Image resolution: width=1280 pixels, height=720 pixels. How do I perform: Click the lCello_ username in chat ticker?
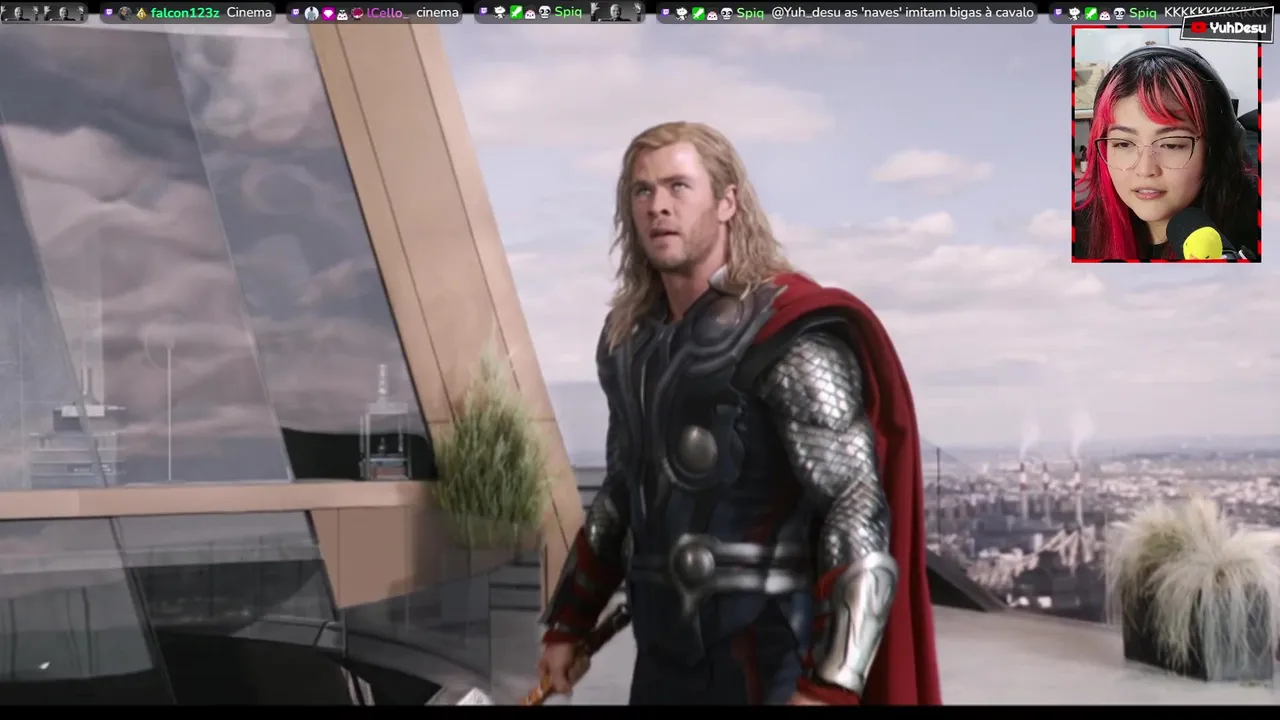click(388, 13)
